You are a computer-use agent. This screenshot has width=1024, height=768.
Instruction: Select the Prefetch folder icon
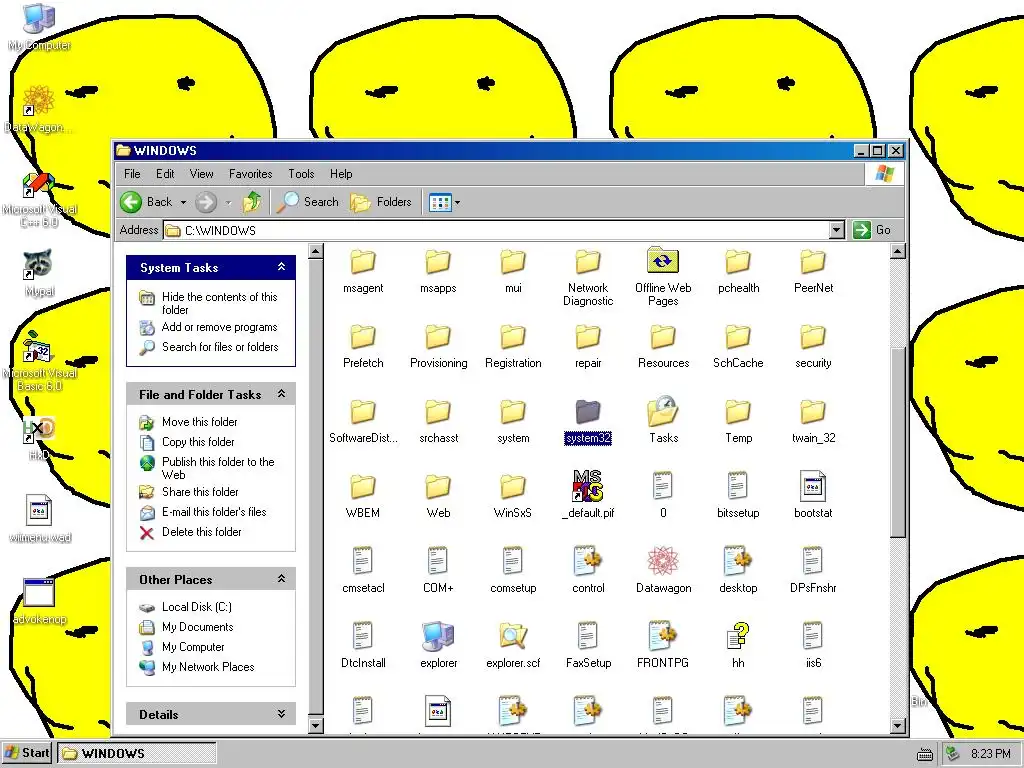pos(363,336)
